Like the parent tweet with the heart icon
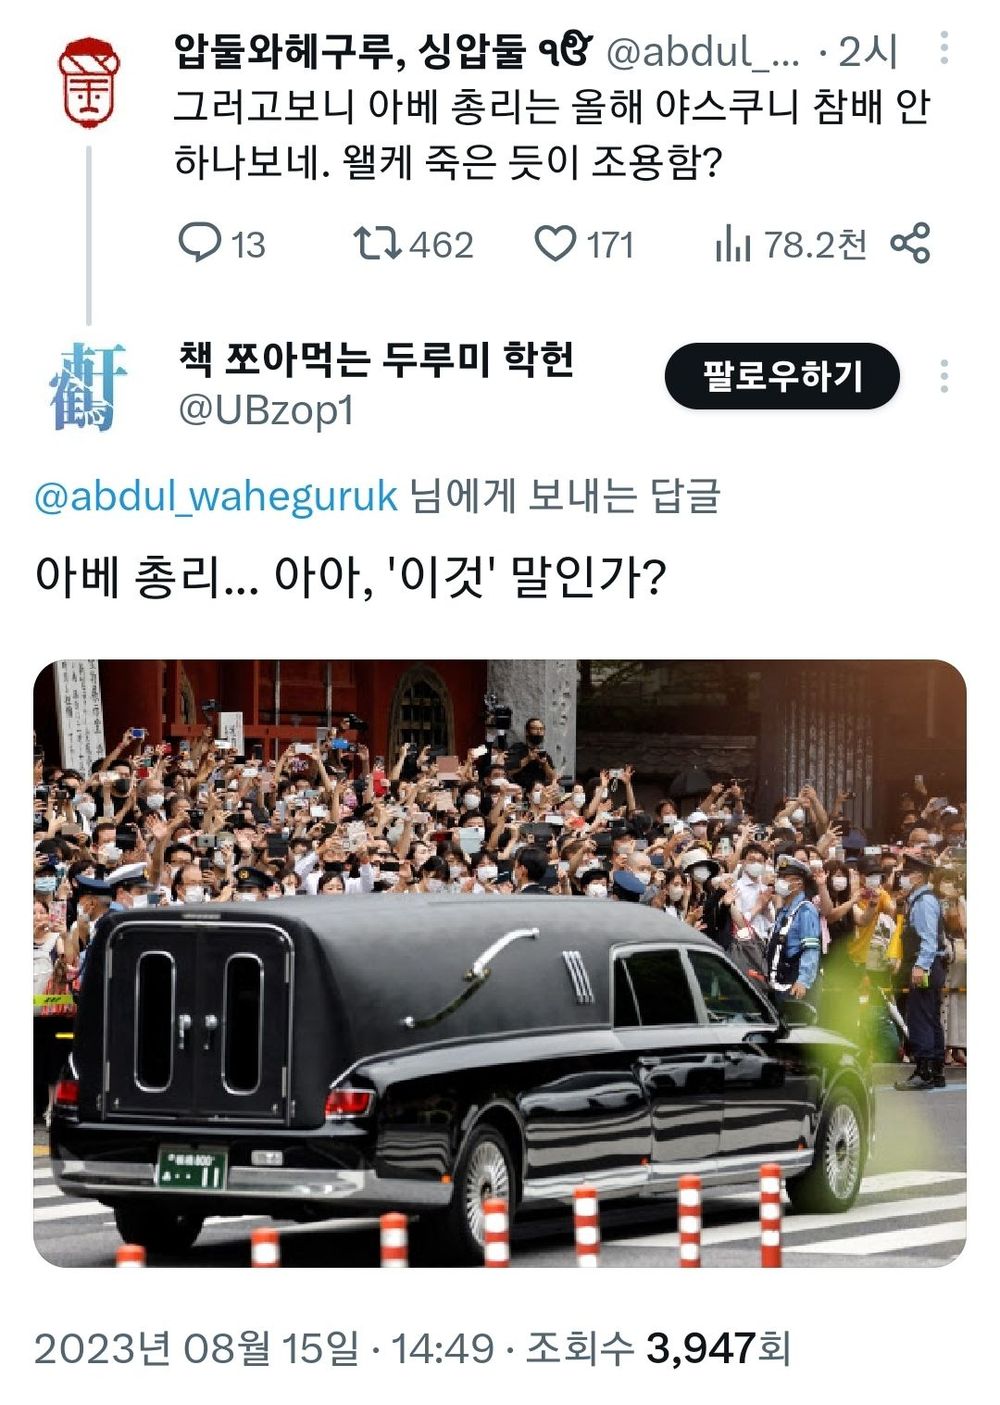Image resolution: width=1000 pixels, height=1405 pixels. click(x=555, y=243)
